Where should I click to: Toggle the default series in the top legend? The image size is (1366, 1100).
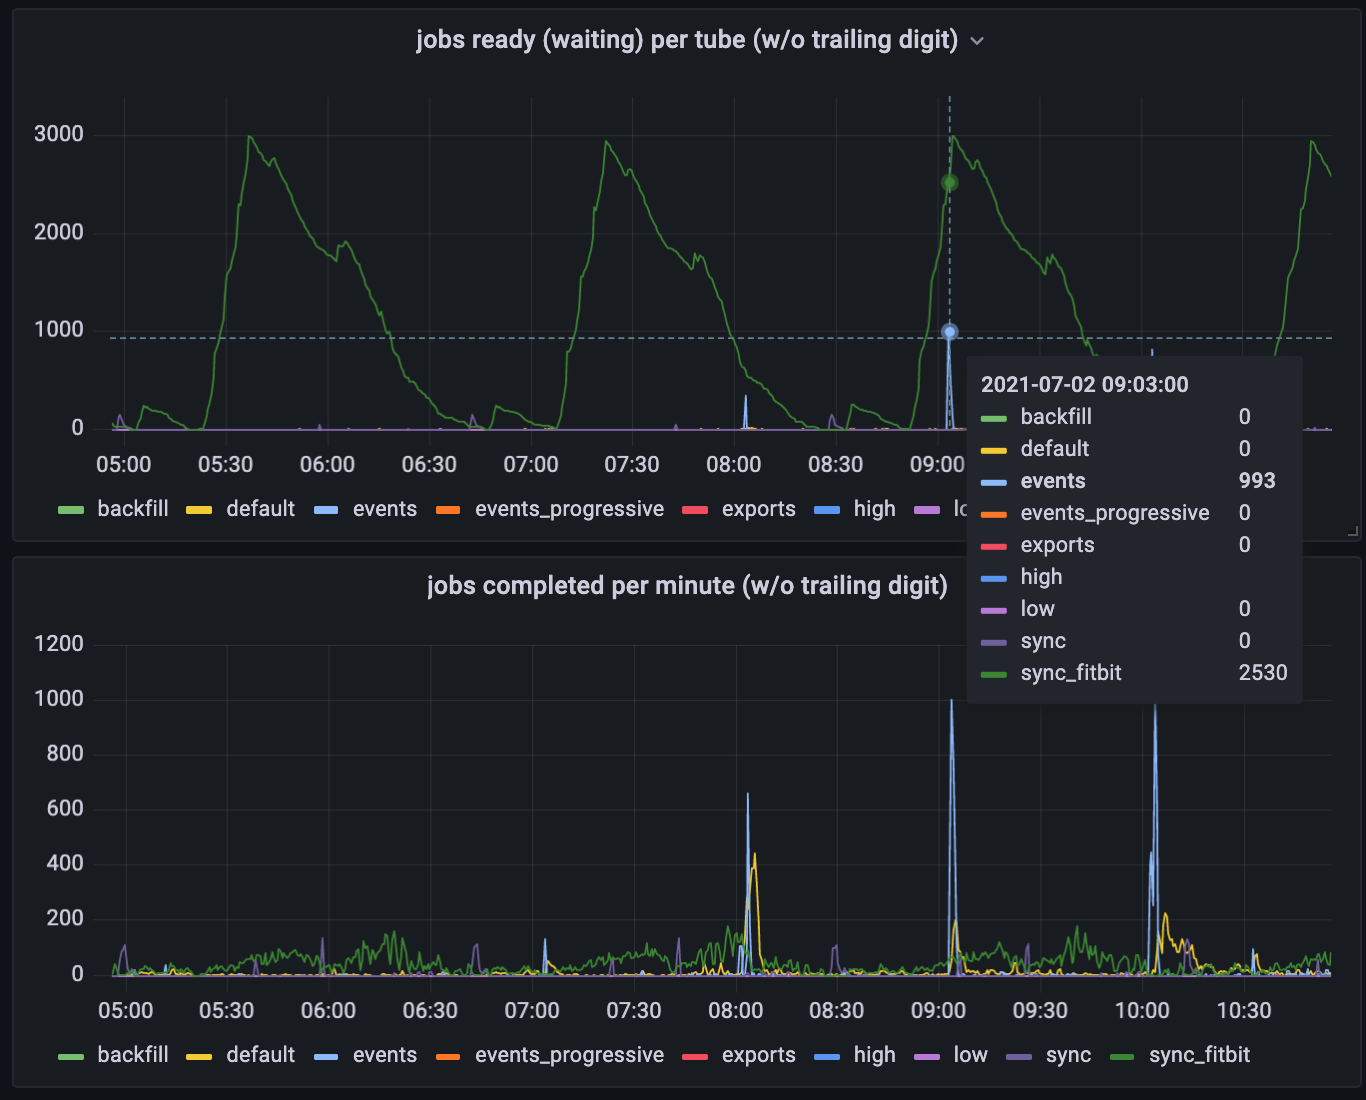259,509
